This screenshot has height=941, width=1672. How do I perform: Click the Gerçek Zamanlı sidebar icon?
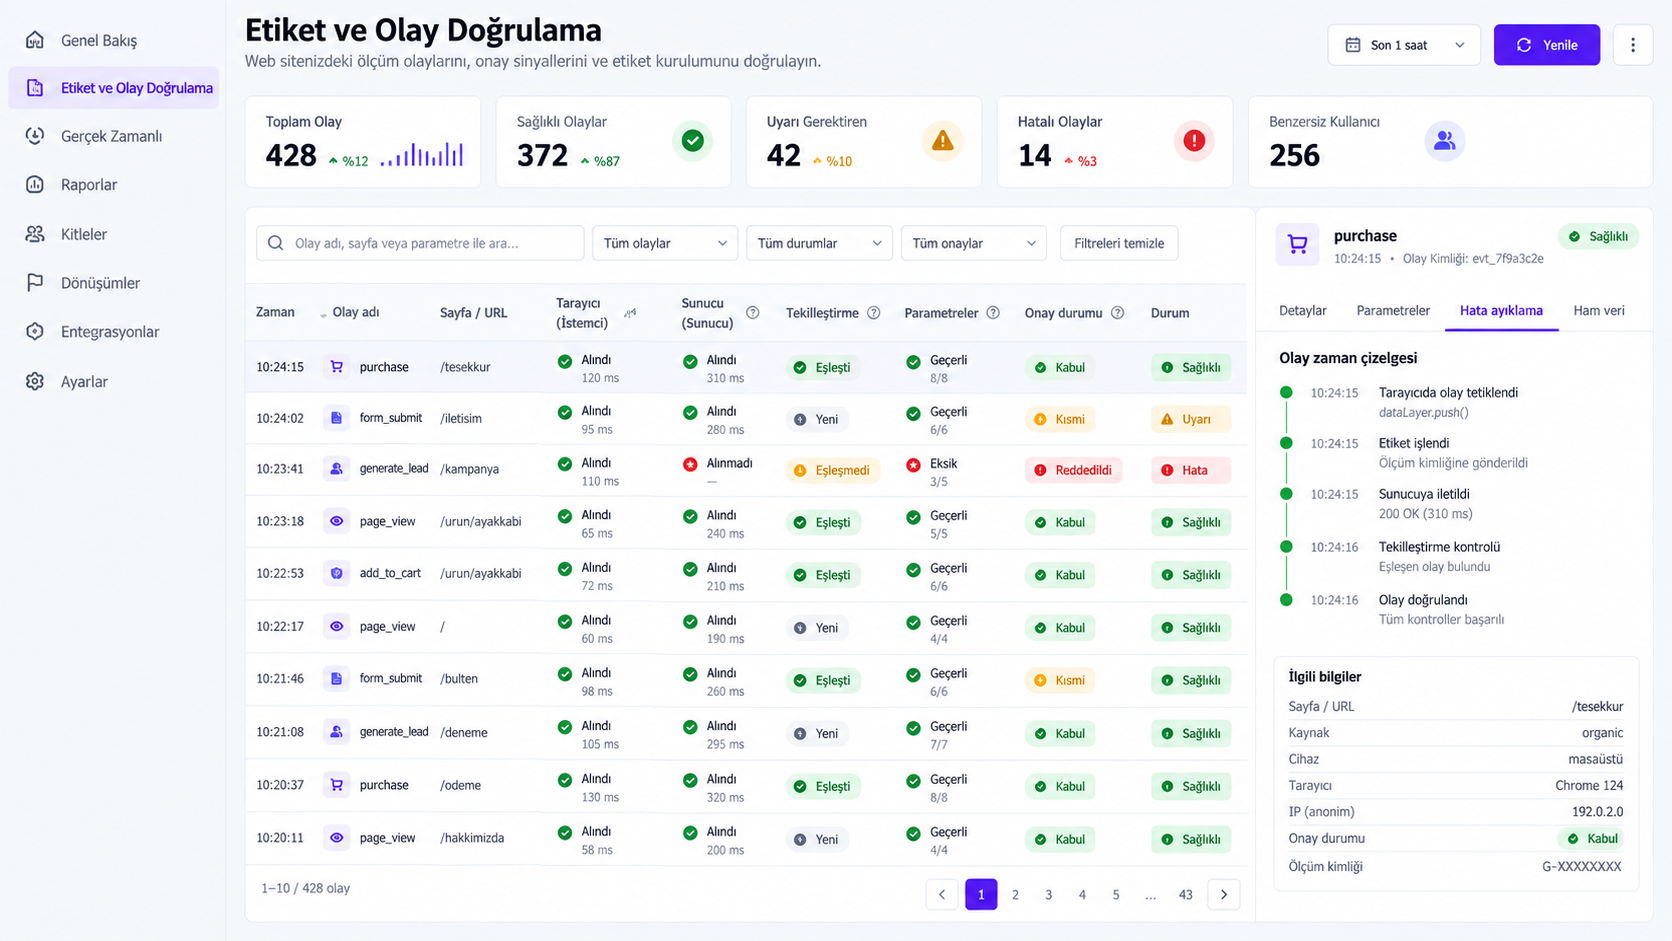[x=35, y=136]
